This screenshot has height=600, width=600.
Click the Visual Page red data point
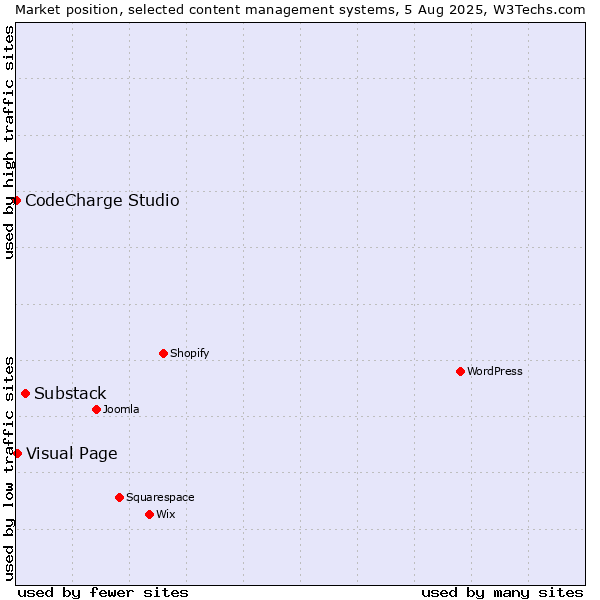(17, 453)
